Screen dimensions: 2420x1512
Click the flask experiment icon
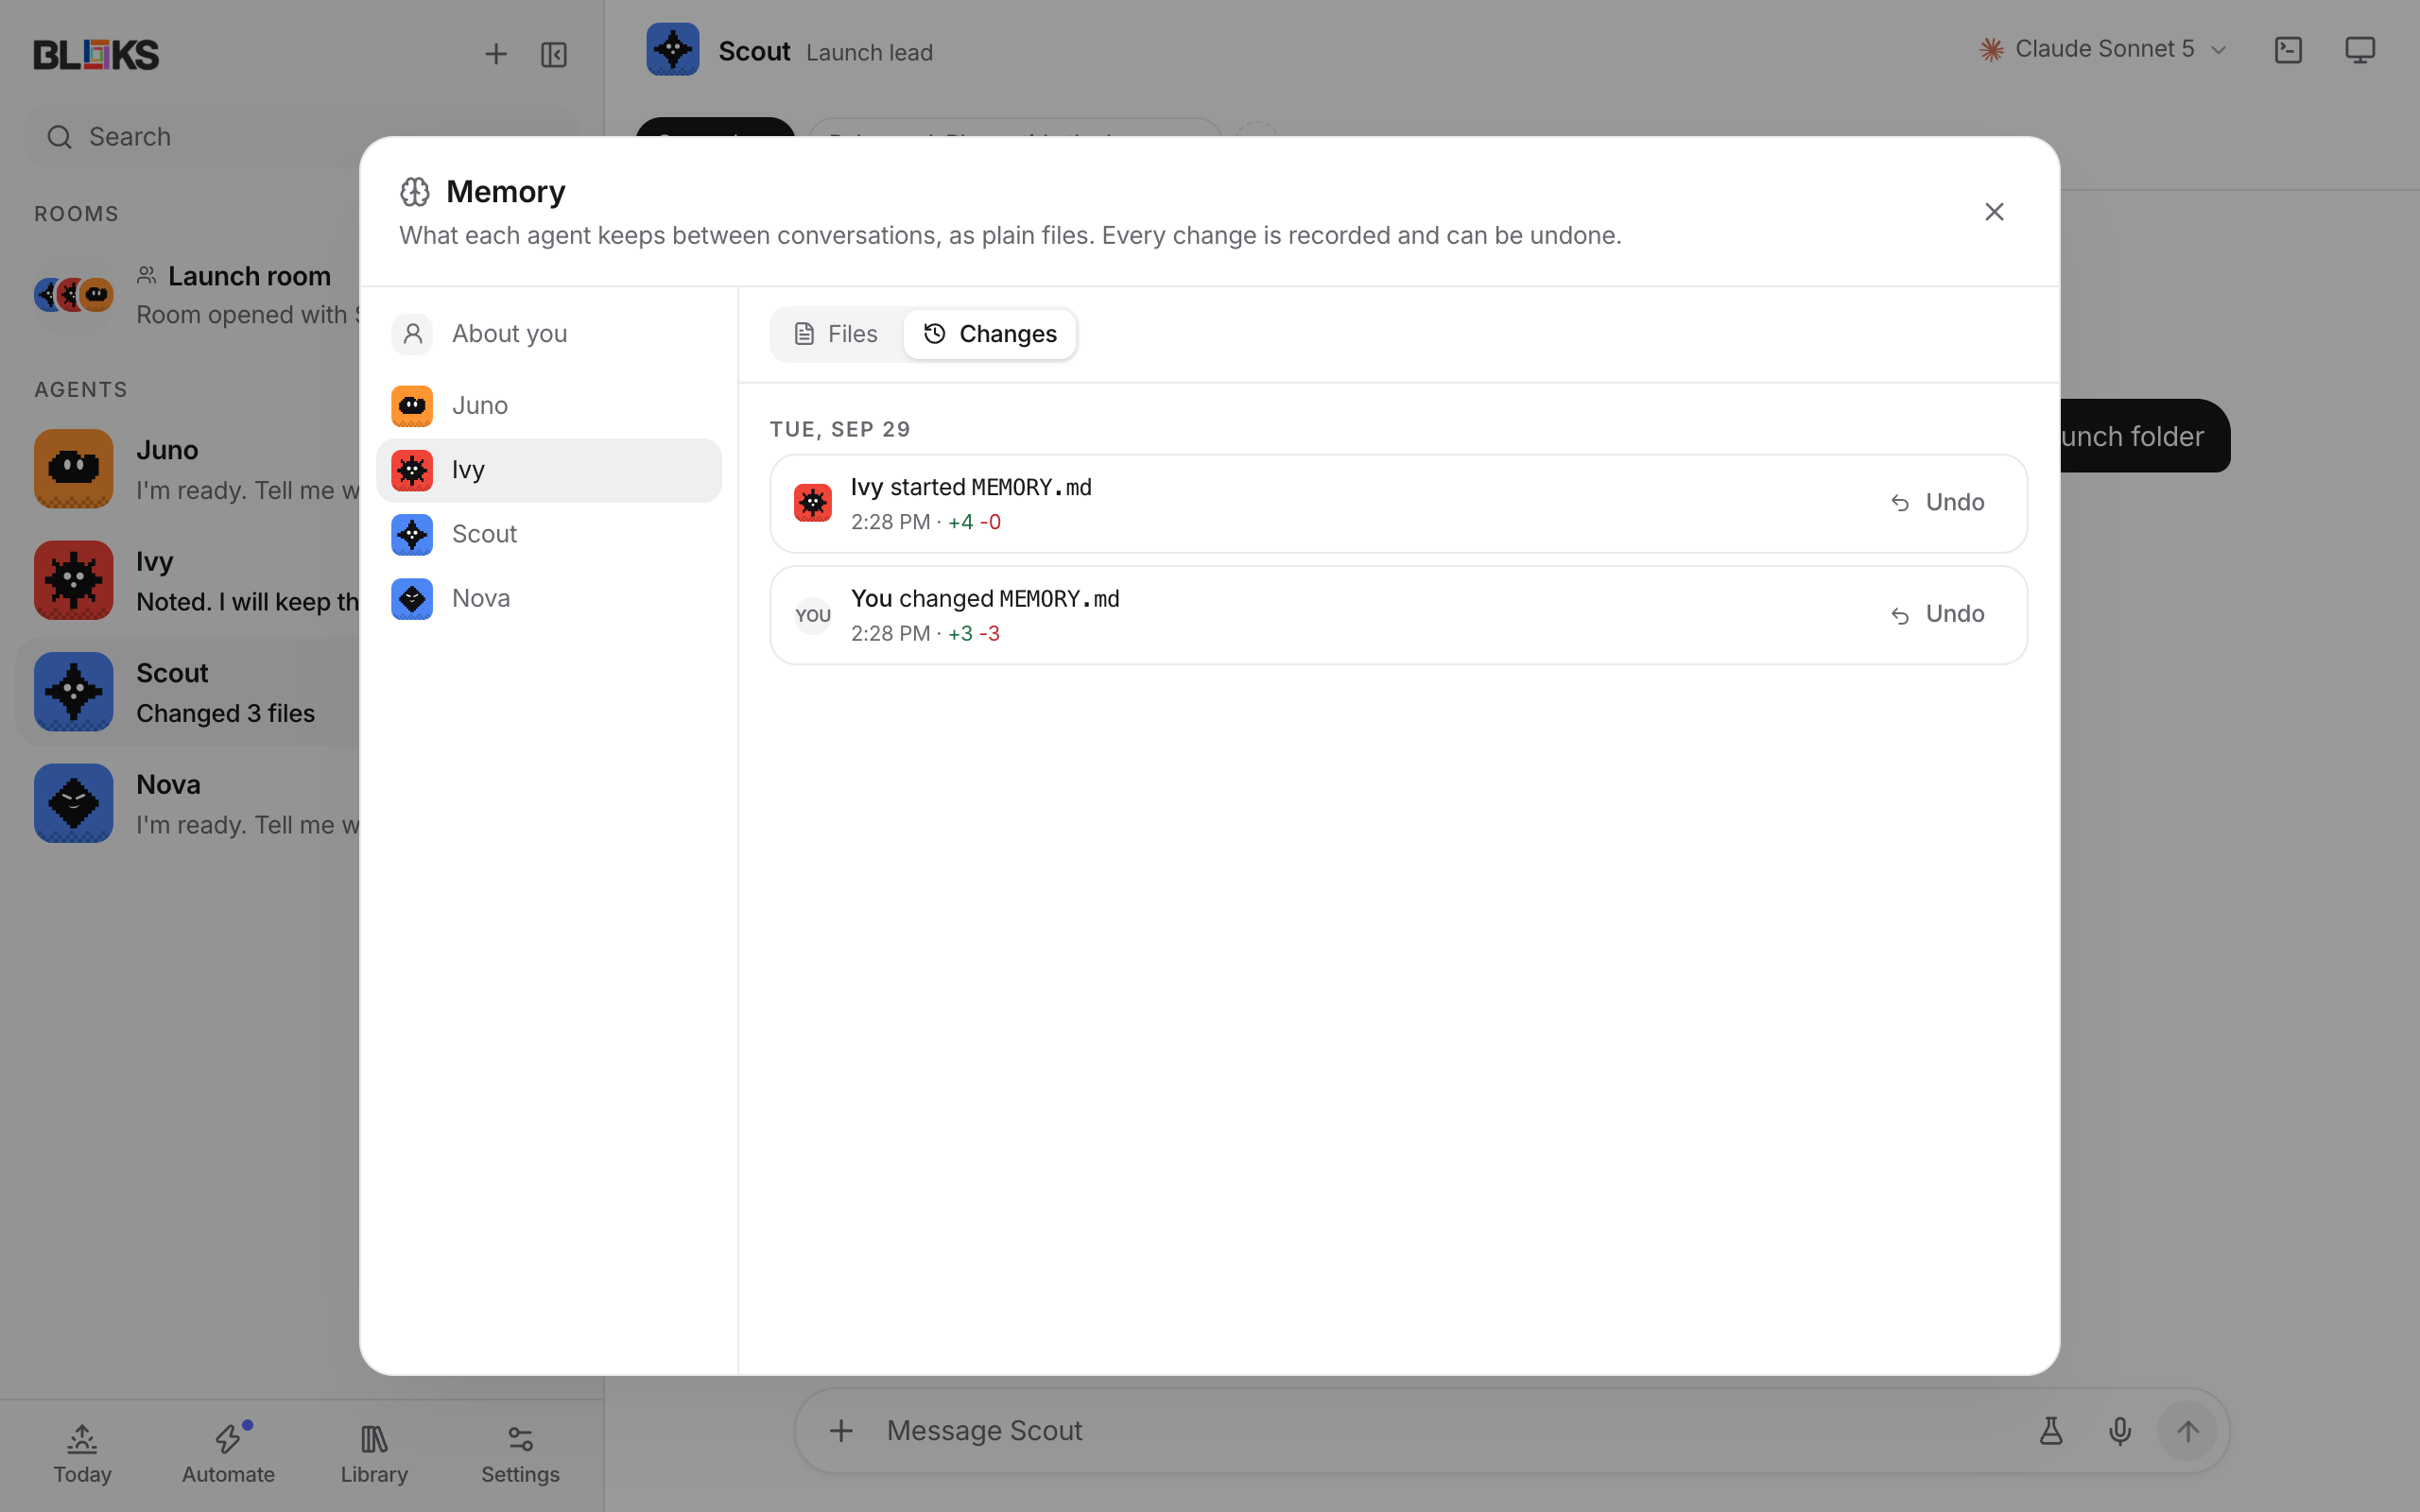pos(2051,1431)
